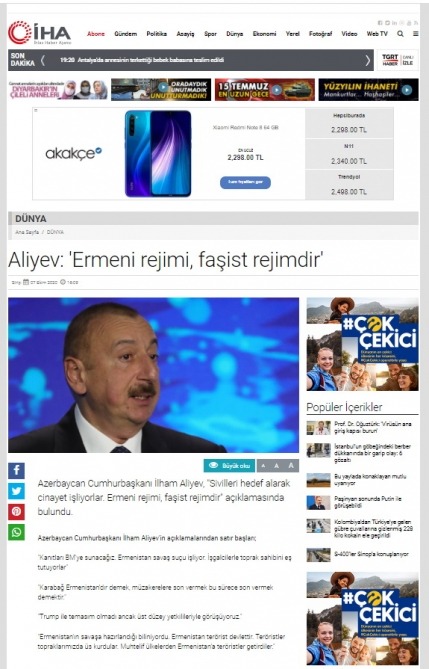Share article on Pinterest
Viewport: 429px width, 669px height.
(x=16, y=512)
